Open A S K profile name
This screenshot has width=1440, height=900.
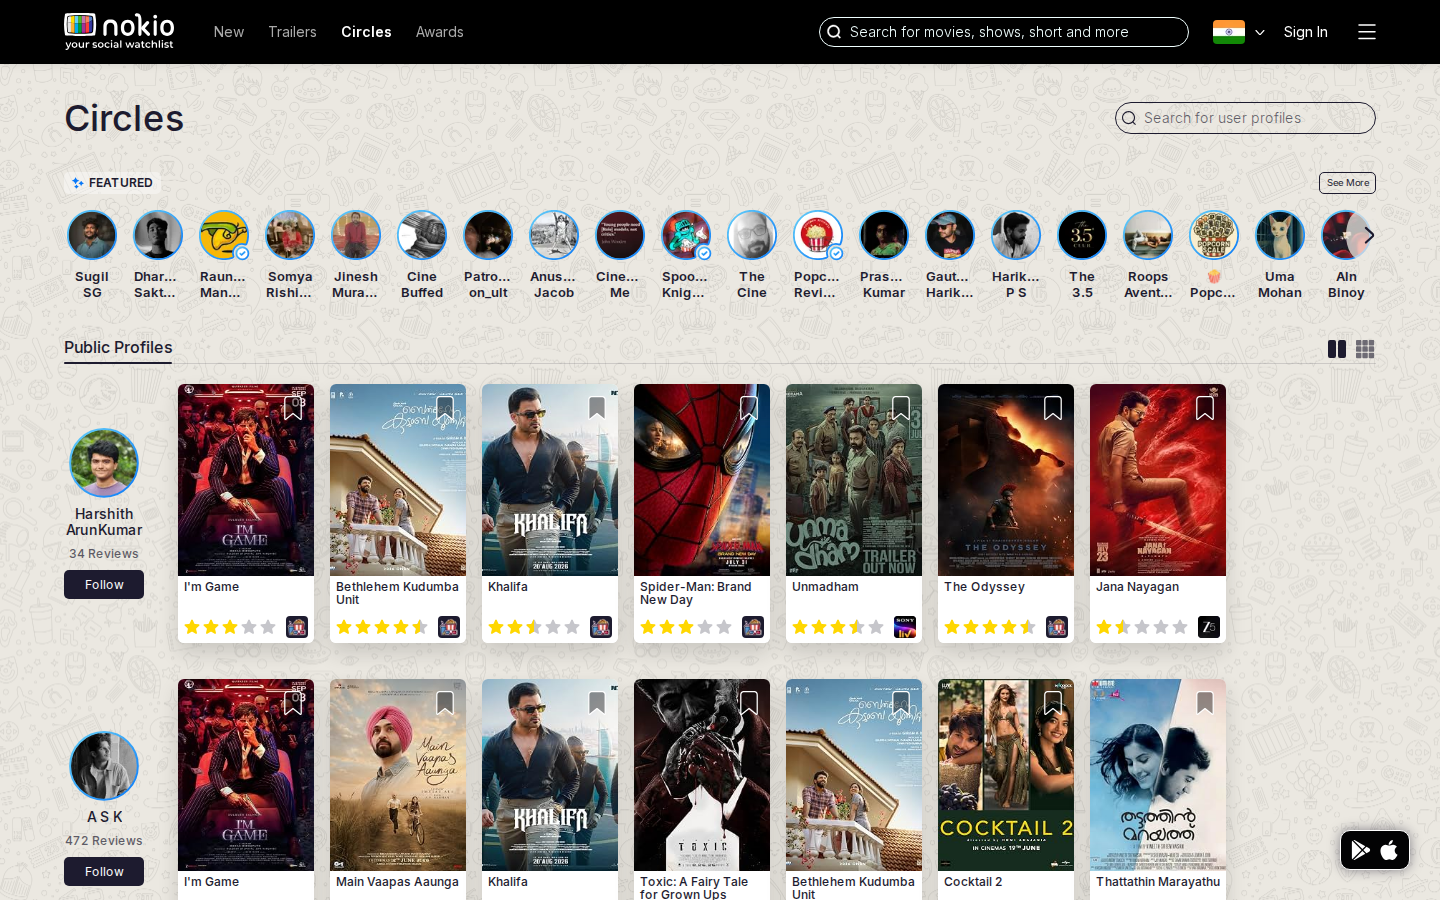pos(104,817)
